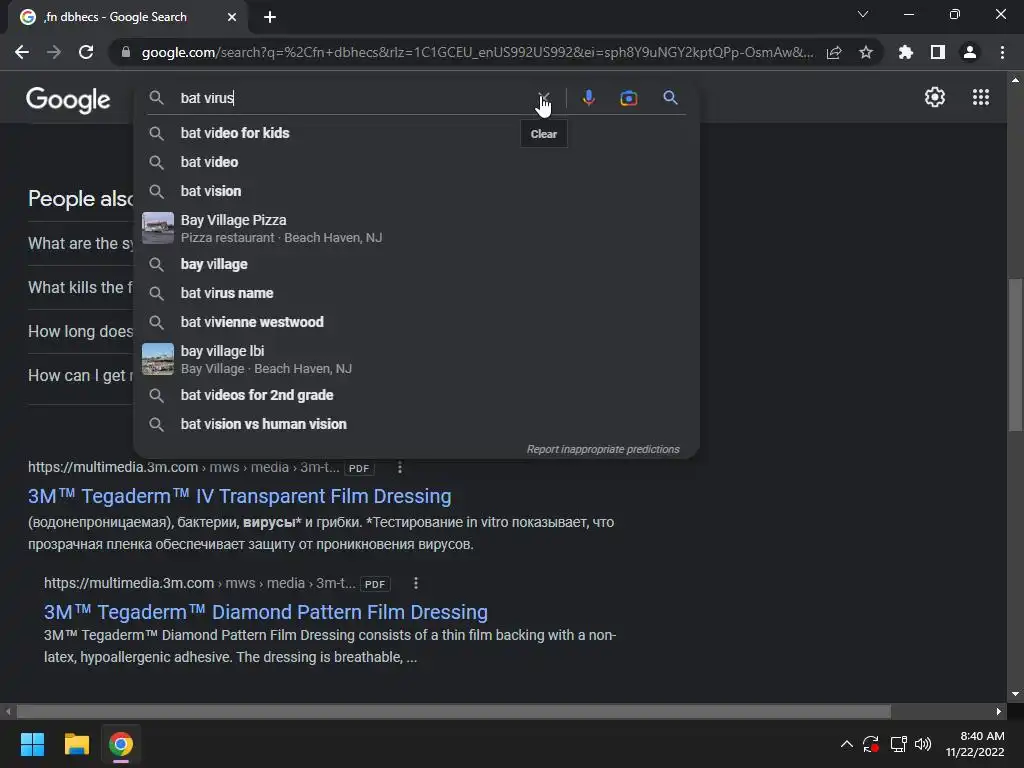Screen dimensions: 1024x768
Task: Go to the Google logo homepage
Action: point(68,100)
